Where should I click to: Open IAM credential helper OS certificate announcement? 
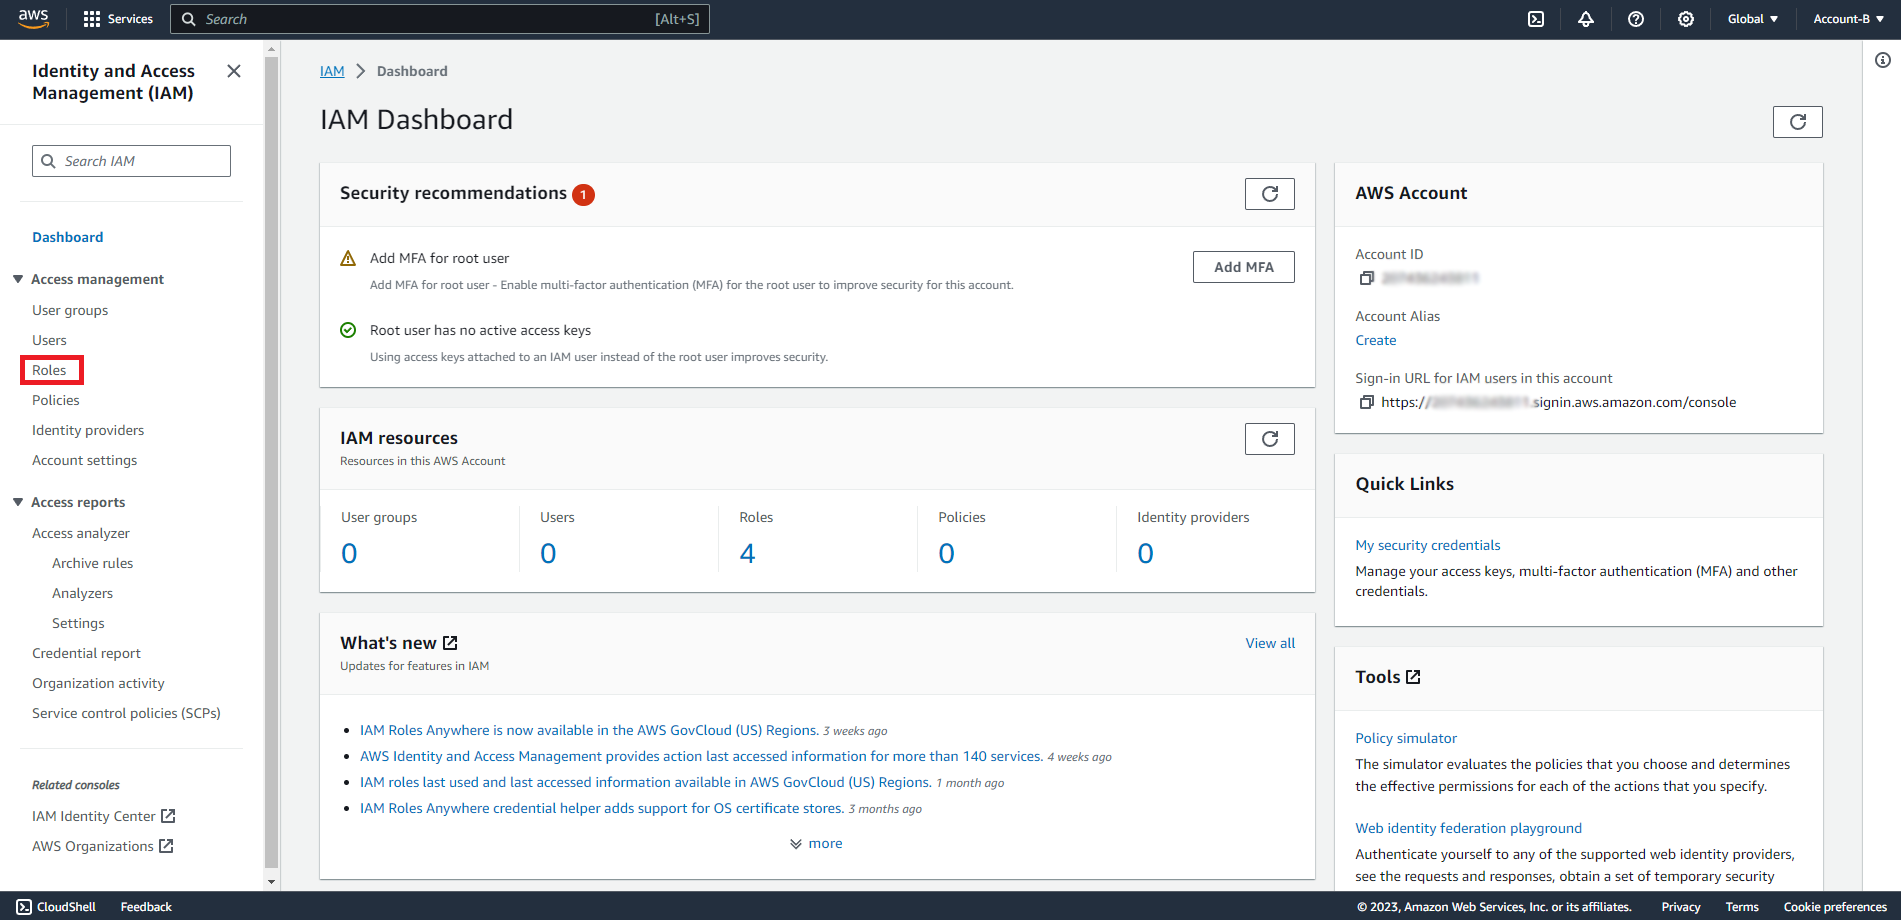pos(602,808)
